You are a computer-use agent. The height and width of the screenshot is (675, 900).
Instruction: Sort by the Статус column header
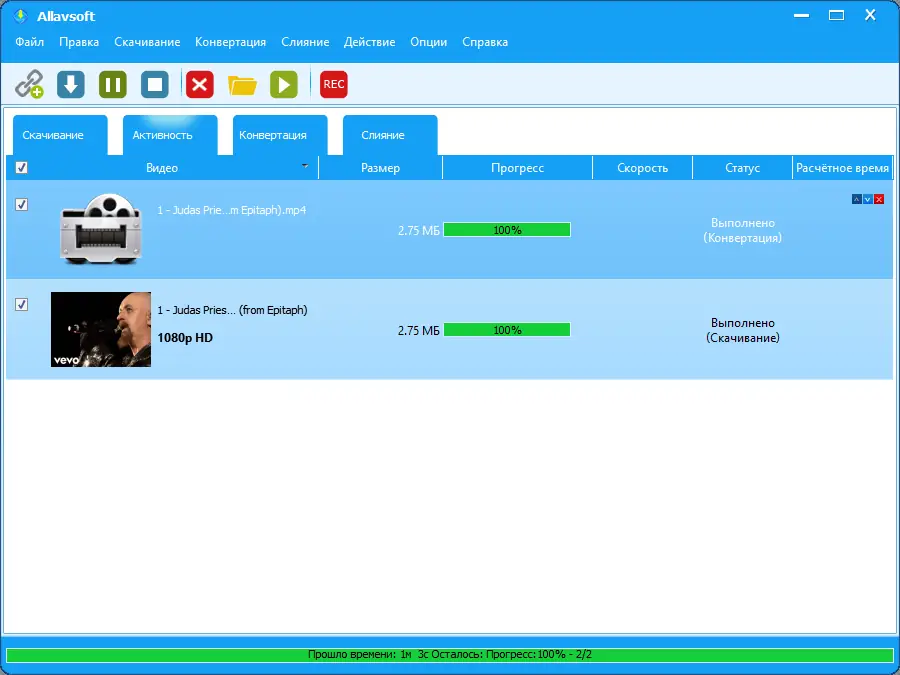click(x=742, y=168)
